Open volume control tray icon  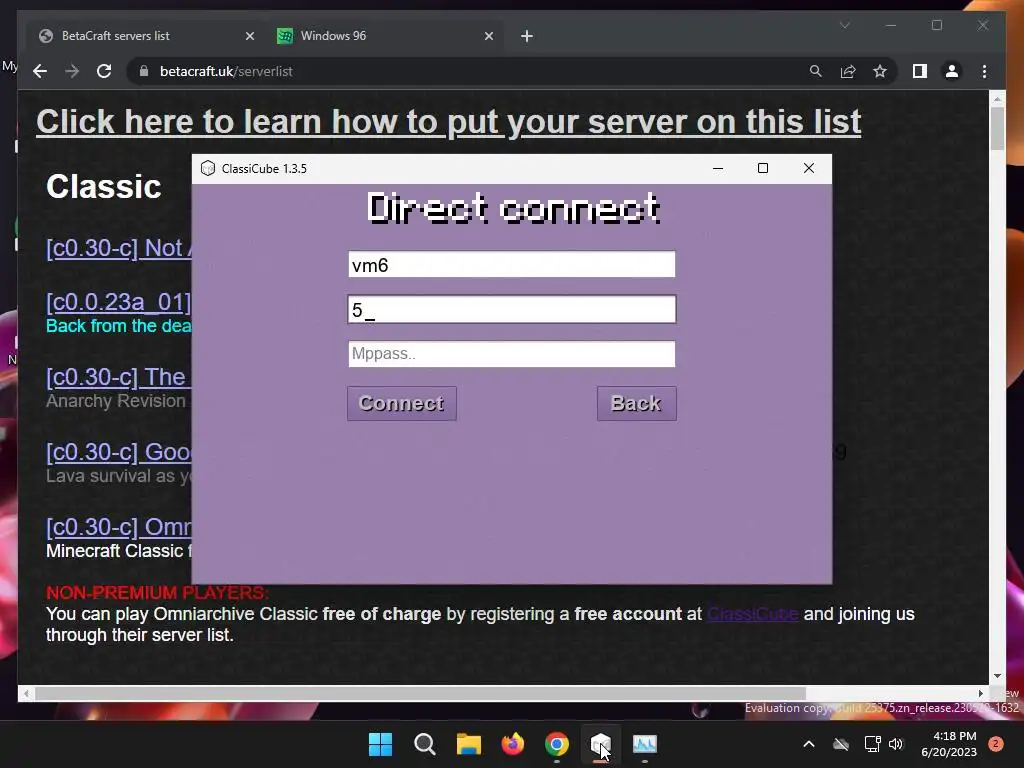(896, 744)
